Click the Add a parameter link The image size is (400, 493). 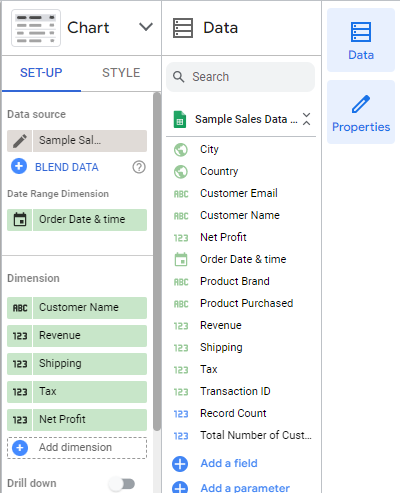click(x=245, y=488)
